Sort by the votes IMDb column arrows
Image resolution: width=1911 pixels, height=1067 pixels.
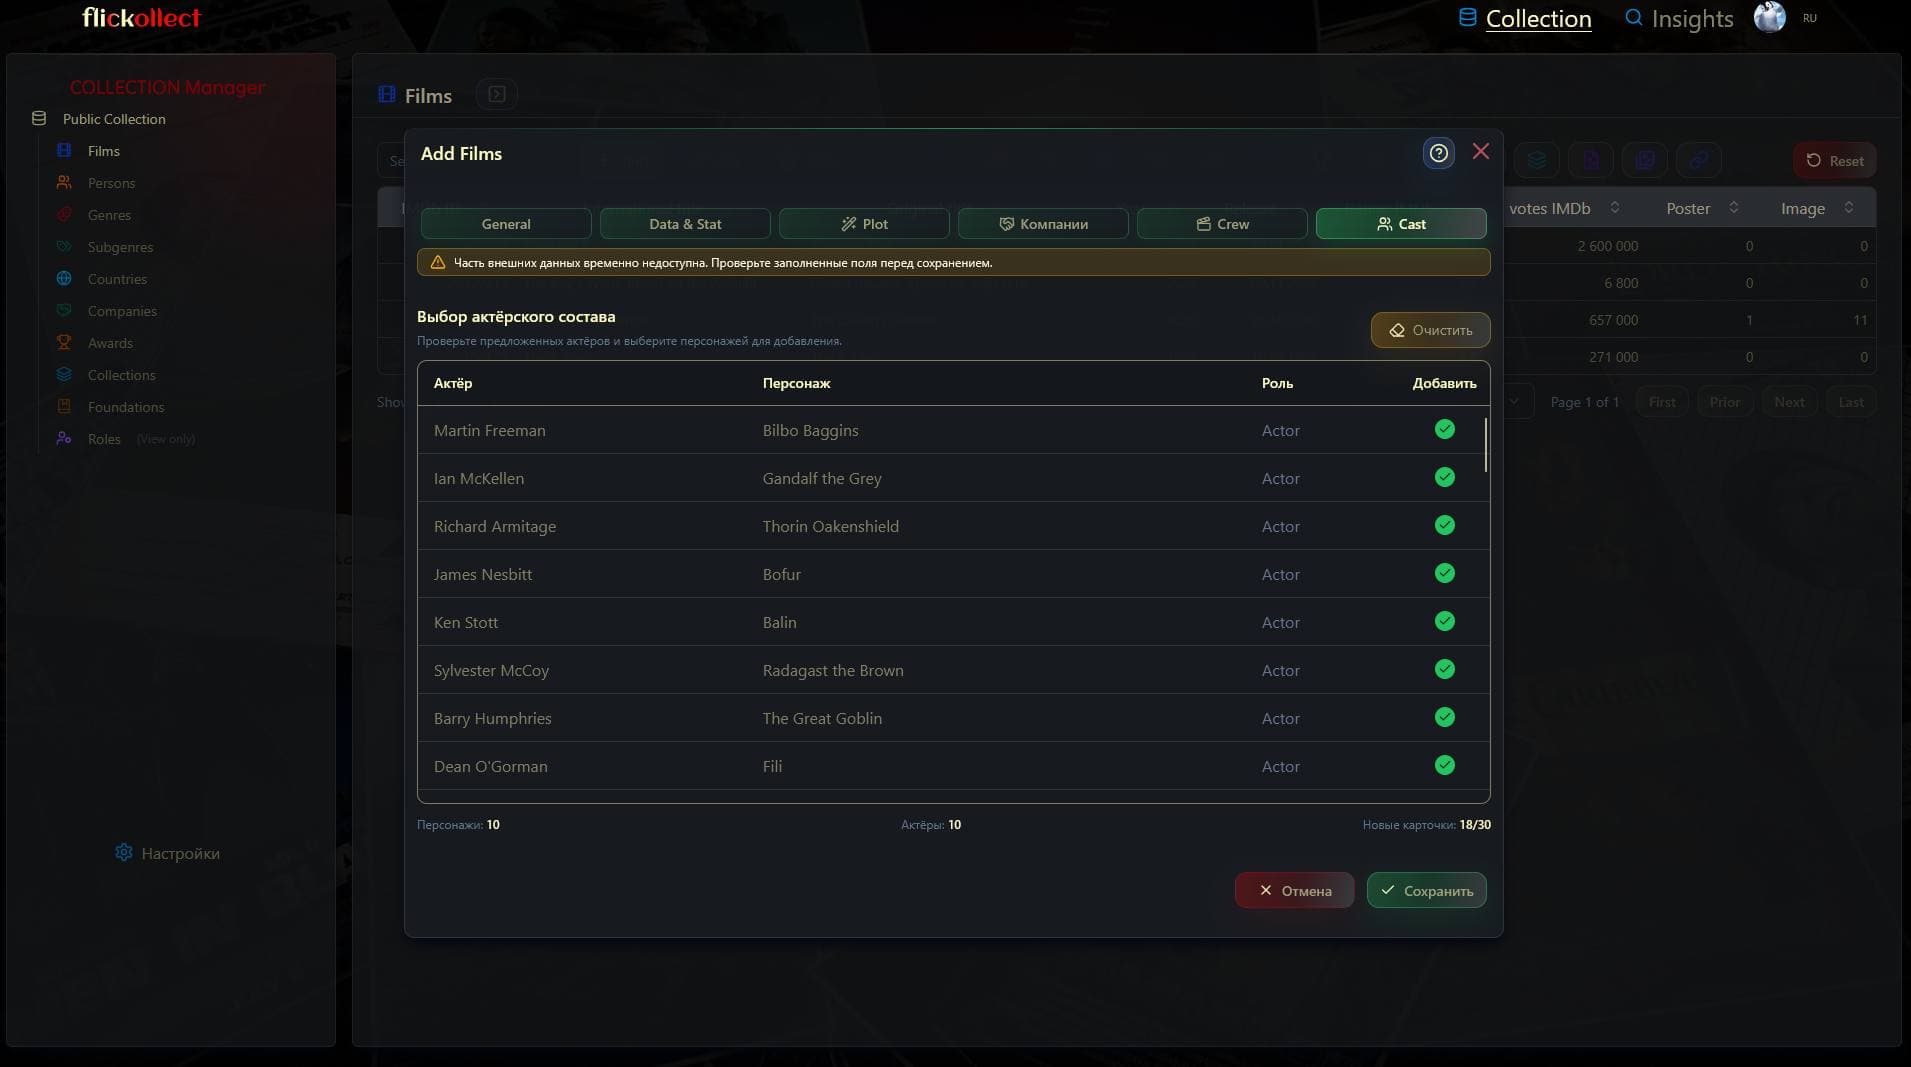pyautogui.click(x=1614, y=208)
